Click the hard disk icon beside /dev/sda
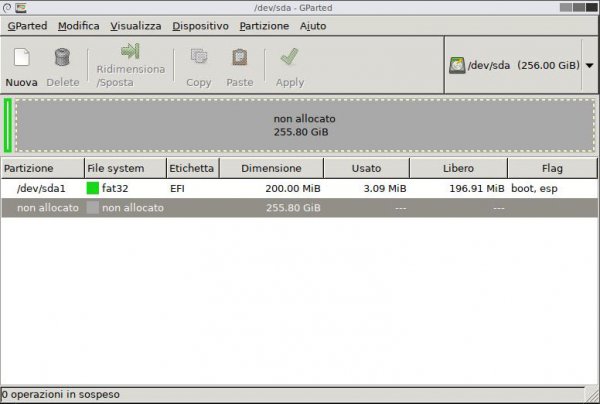Image resolution: width=600 pixels, height=404 pixels. (457, 65)
